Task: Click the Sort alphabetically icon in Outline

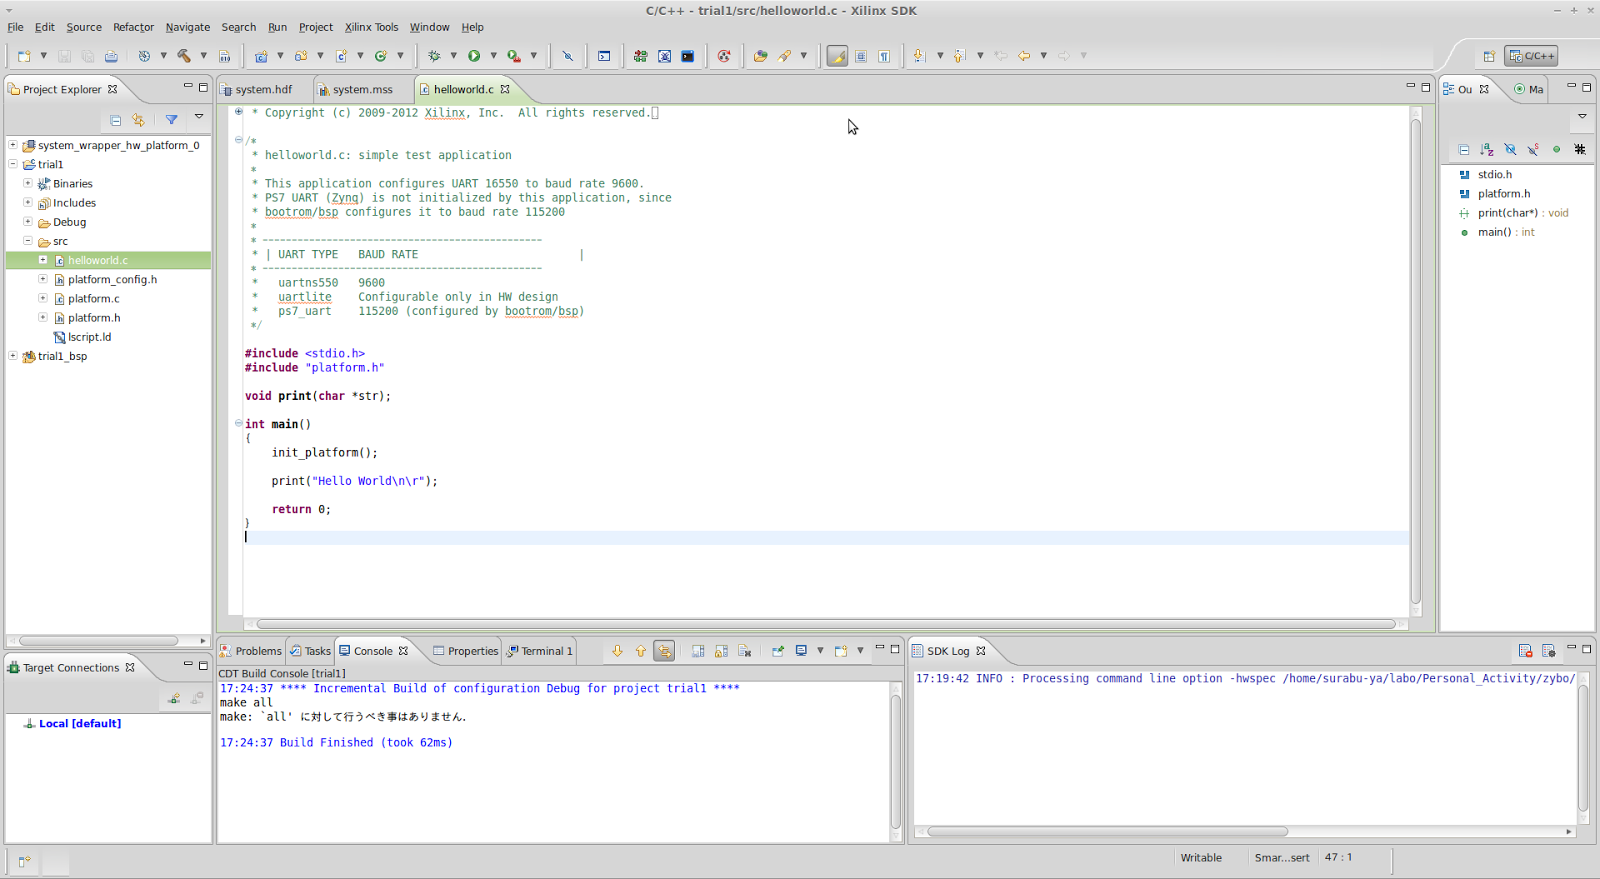Action: pos(1487,149)
